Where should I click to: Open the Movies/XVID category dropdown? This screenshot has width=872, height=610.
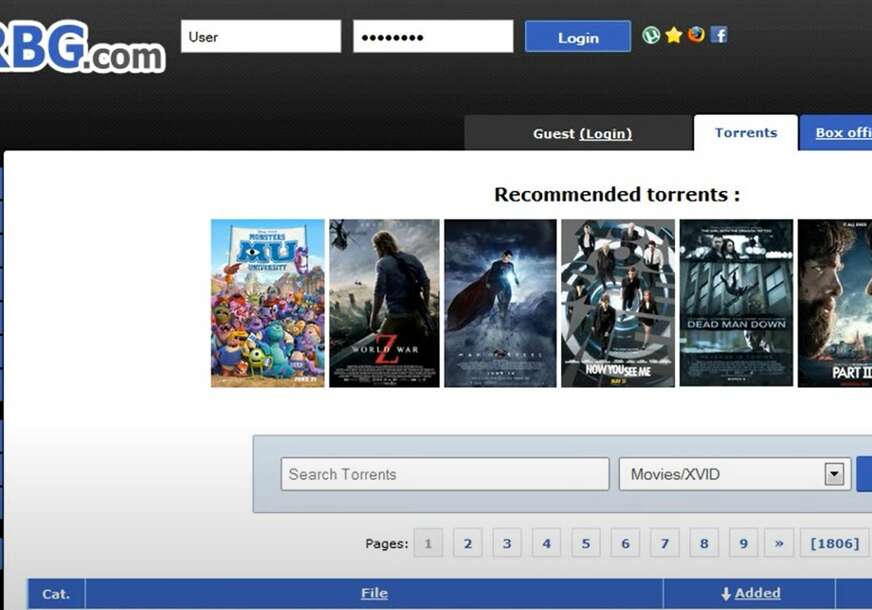735,474
